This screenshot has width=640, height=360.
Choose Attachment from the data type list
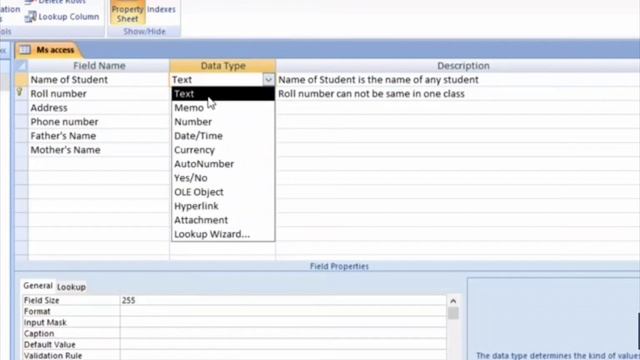click(223, 220)
